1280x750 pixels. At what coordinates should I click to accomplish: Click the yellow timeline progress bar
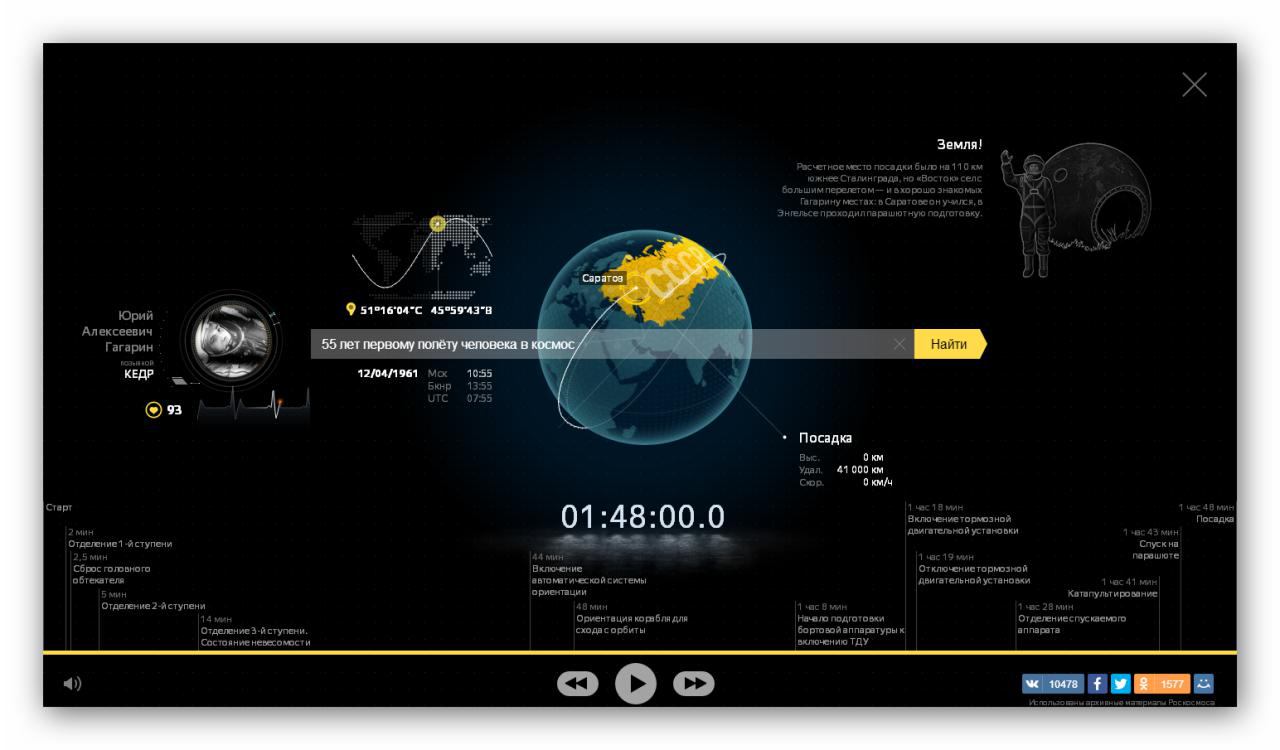[640, 652]
